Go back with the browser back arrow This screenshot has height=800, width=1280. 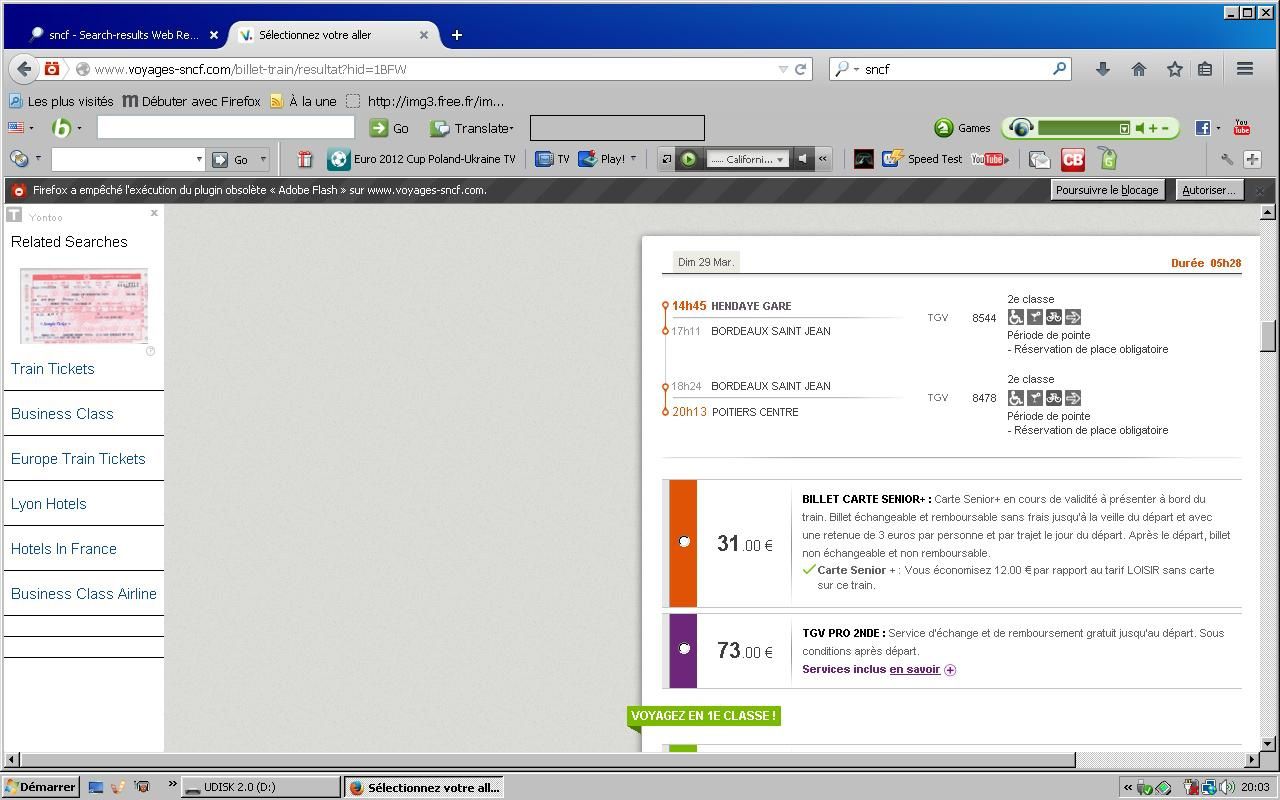tap(24, 69)
